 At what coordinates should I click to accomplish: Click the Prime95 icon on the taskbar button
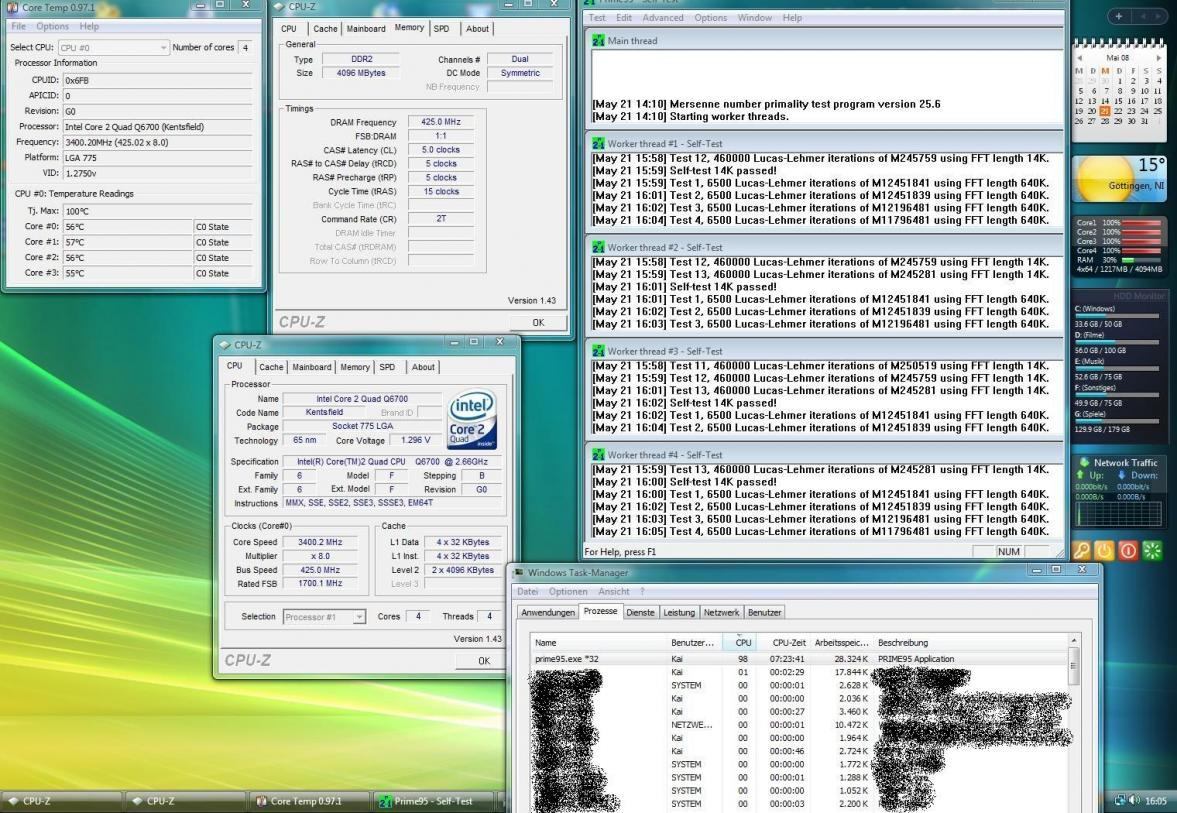[x=385, y=801]
